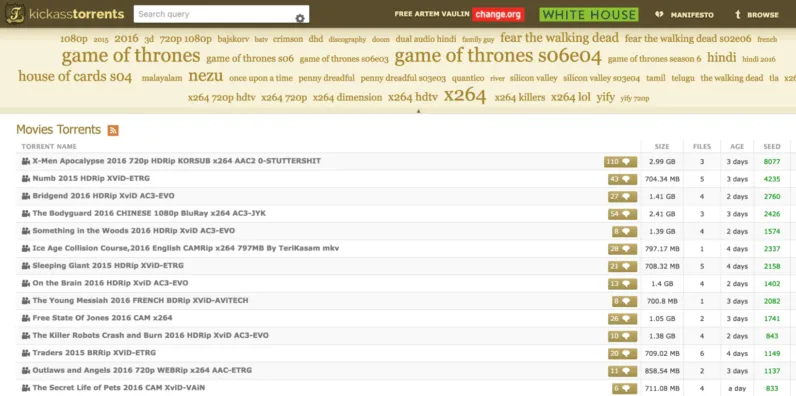Click the Movies Torrents RSS feed icon

pos(113,130)
